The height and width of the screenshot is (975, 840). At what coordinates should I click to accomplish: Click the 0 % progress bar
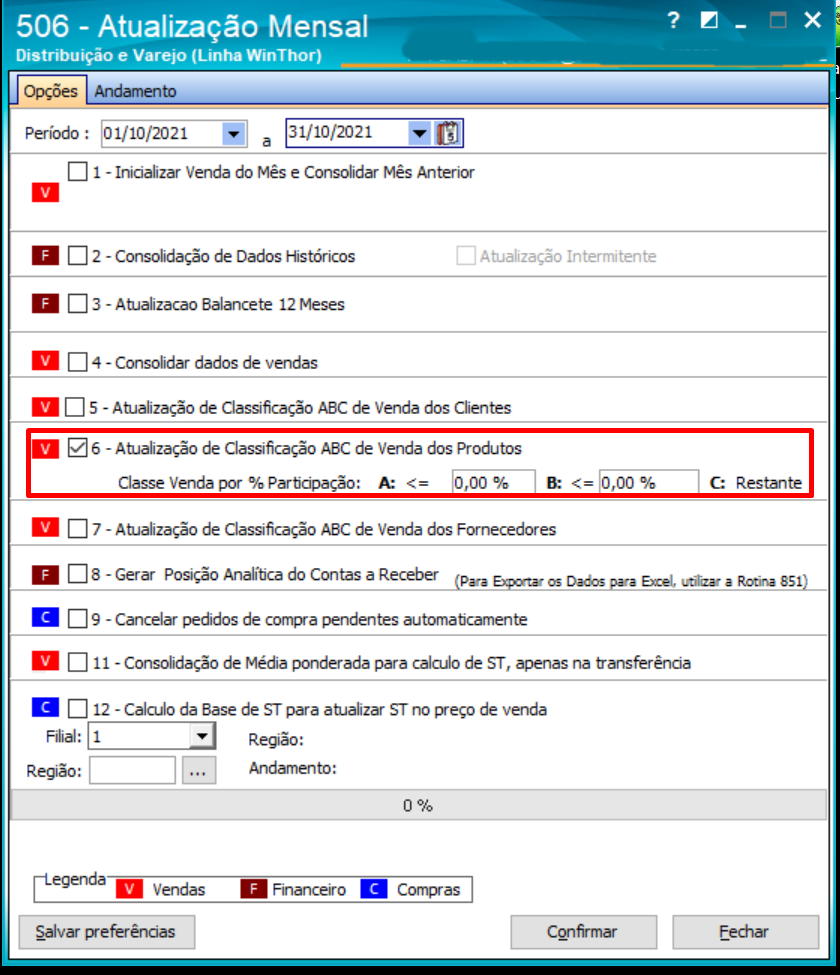click(x=418, y=805)
